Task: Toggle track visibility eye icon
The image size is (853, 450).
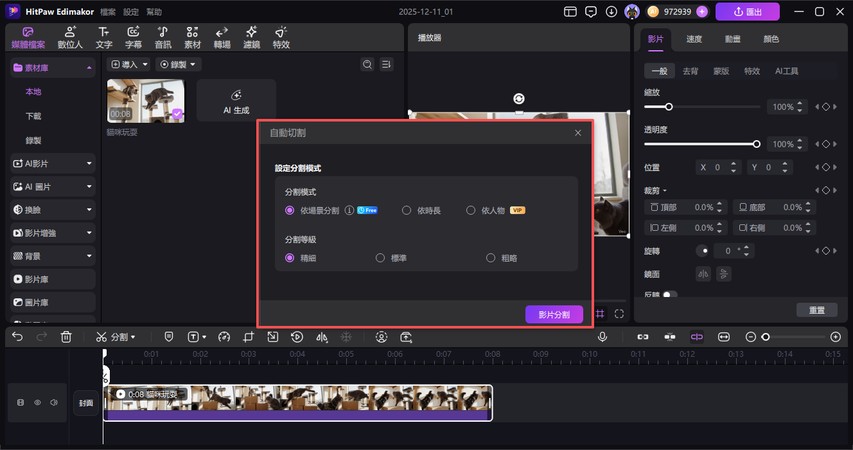Action: (x=38, y=403)
